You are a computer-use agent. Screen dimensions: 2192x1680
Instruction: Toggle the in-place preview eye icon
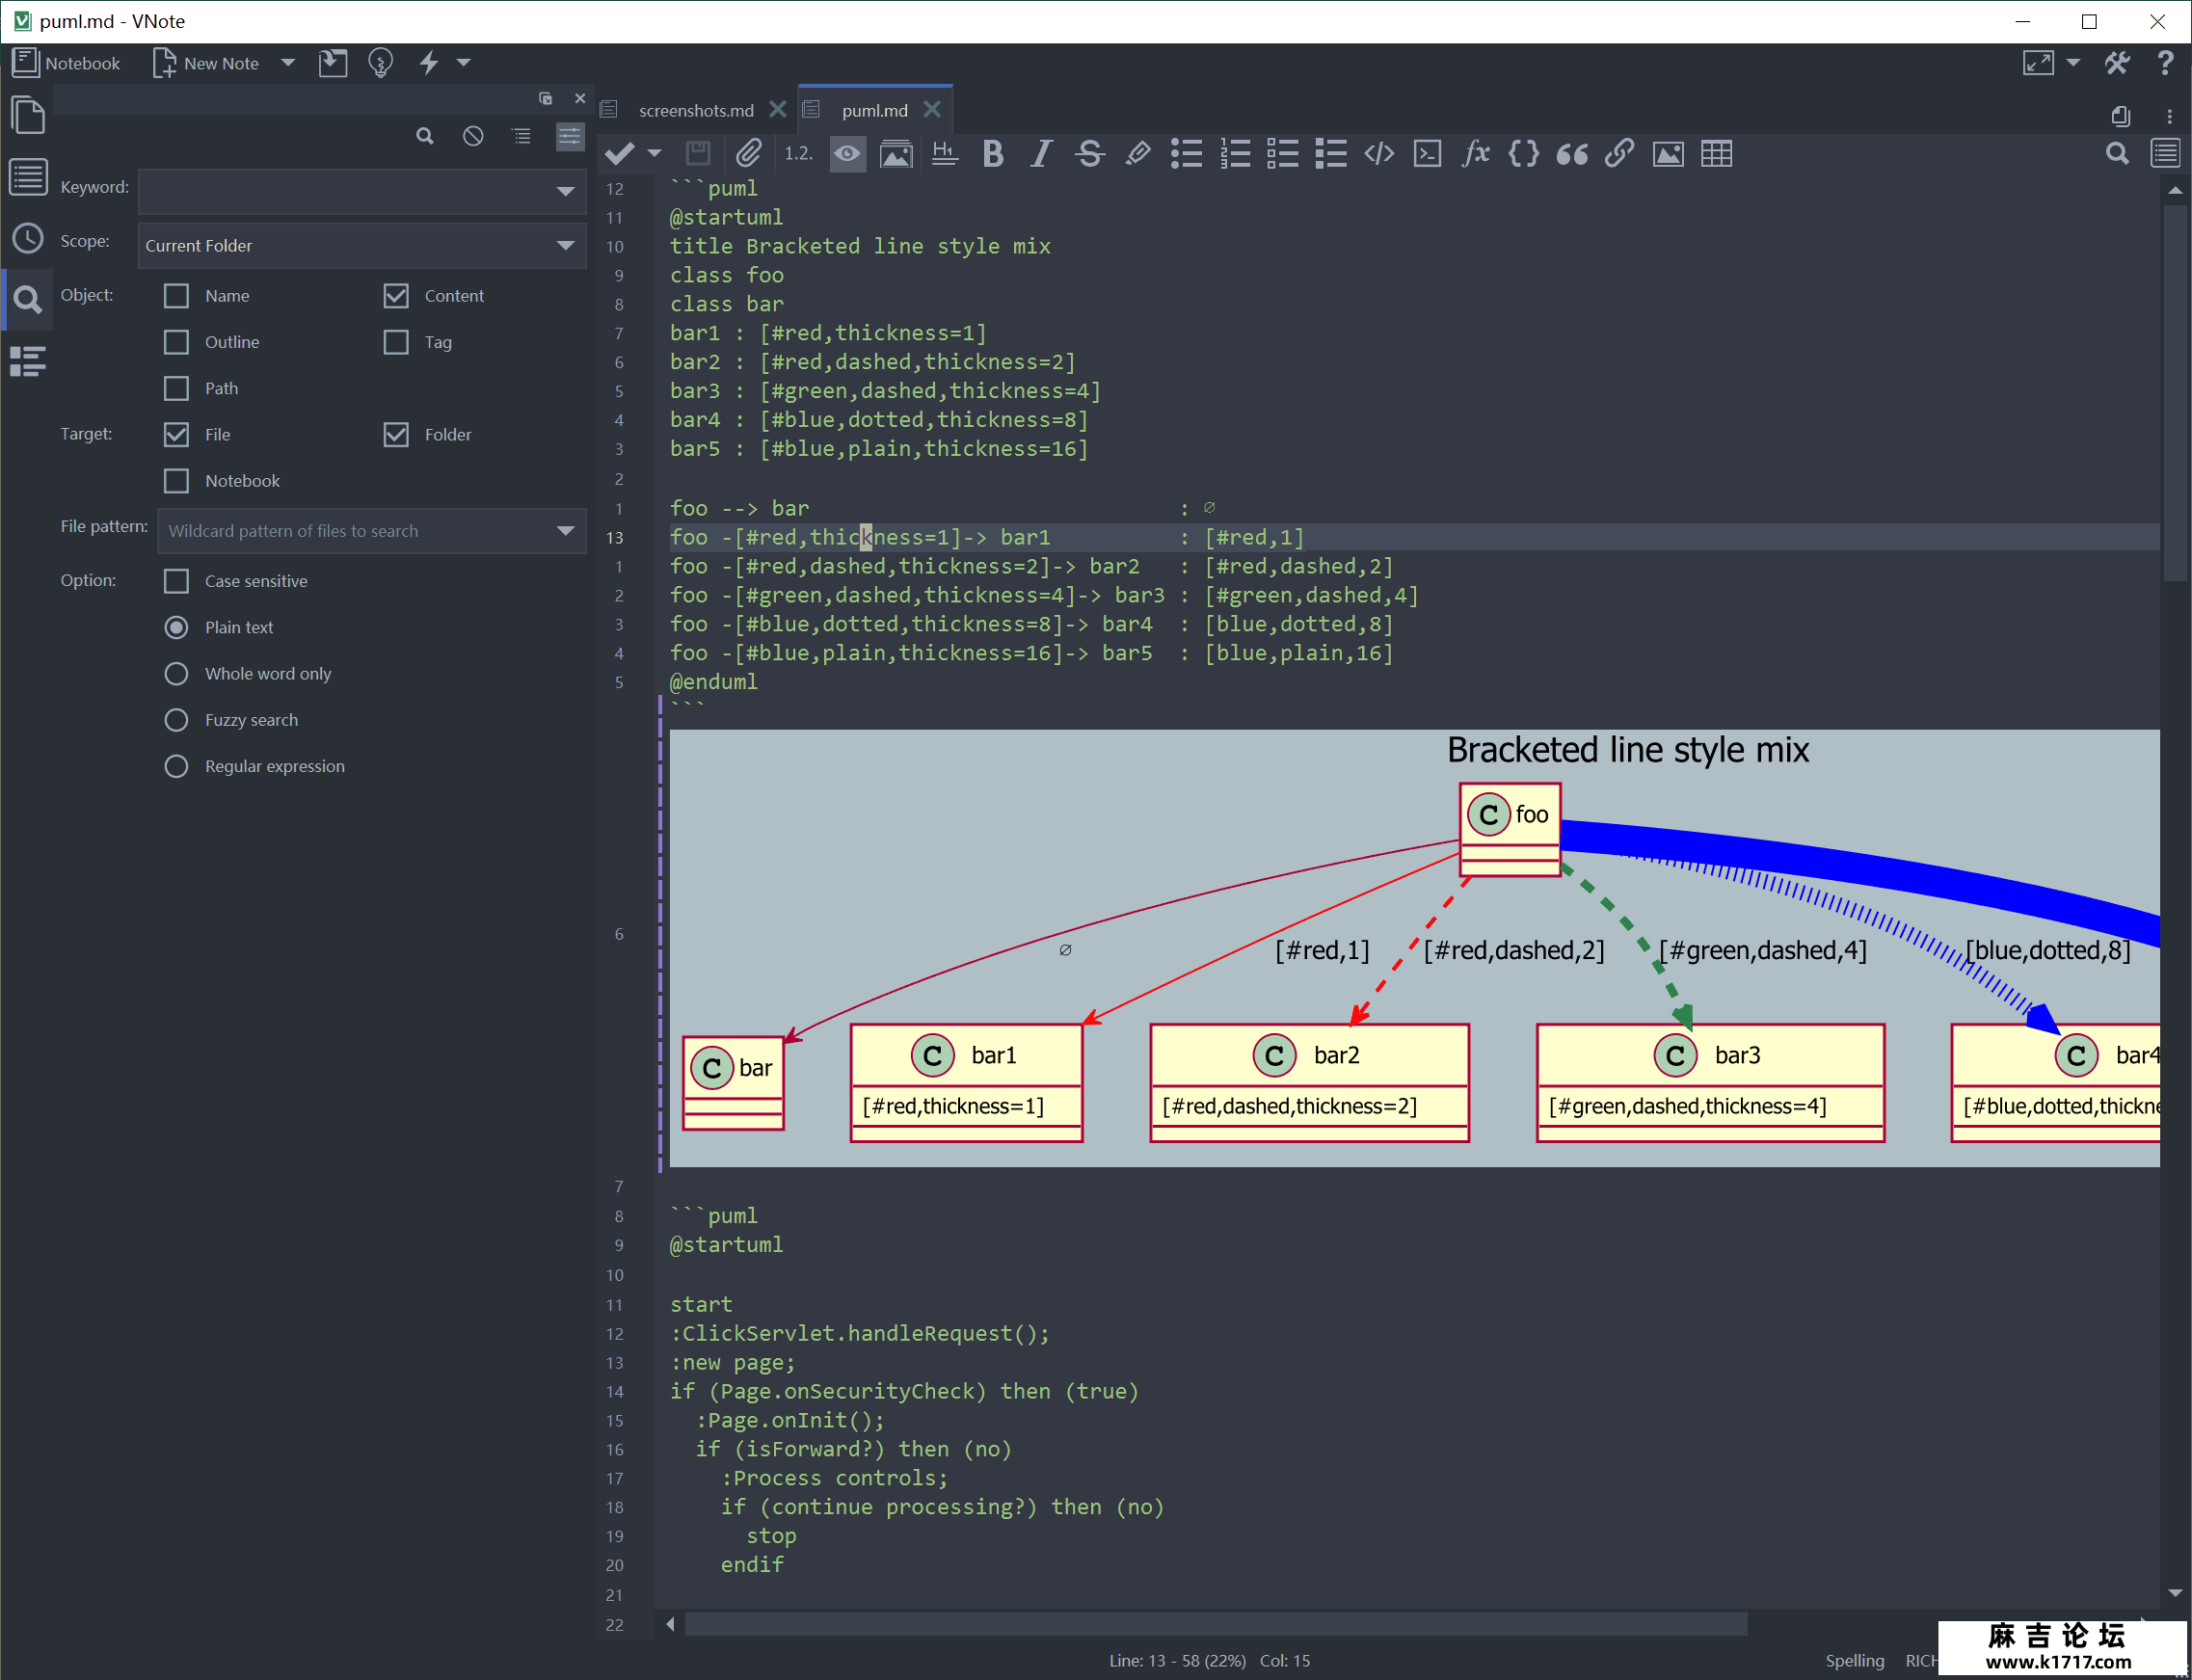(847, 154)
